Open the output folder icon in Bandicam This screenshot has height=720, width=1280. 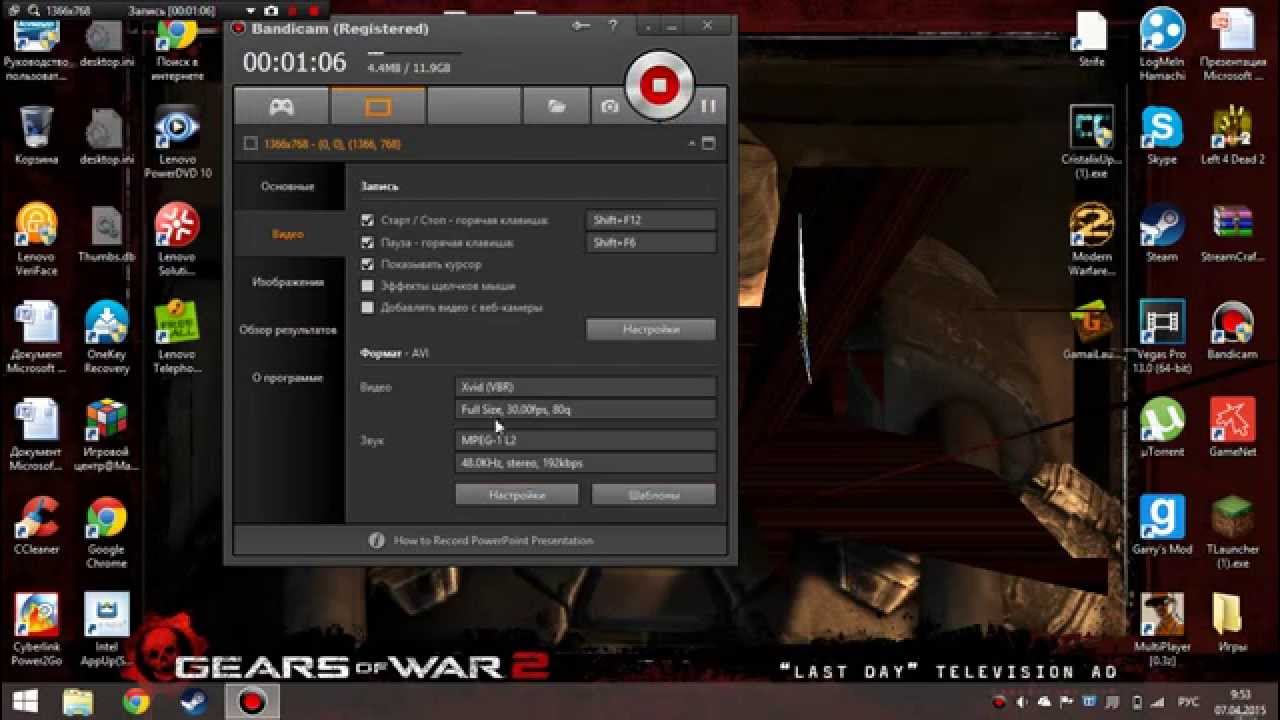point(557,106)
